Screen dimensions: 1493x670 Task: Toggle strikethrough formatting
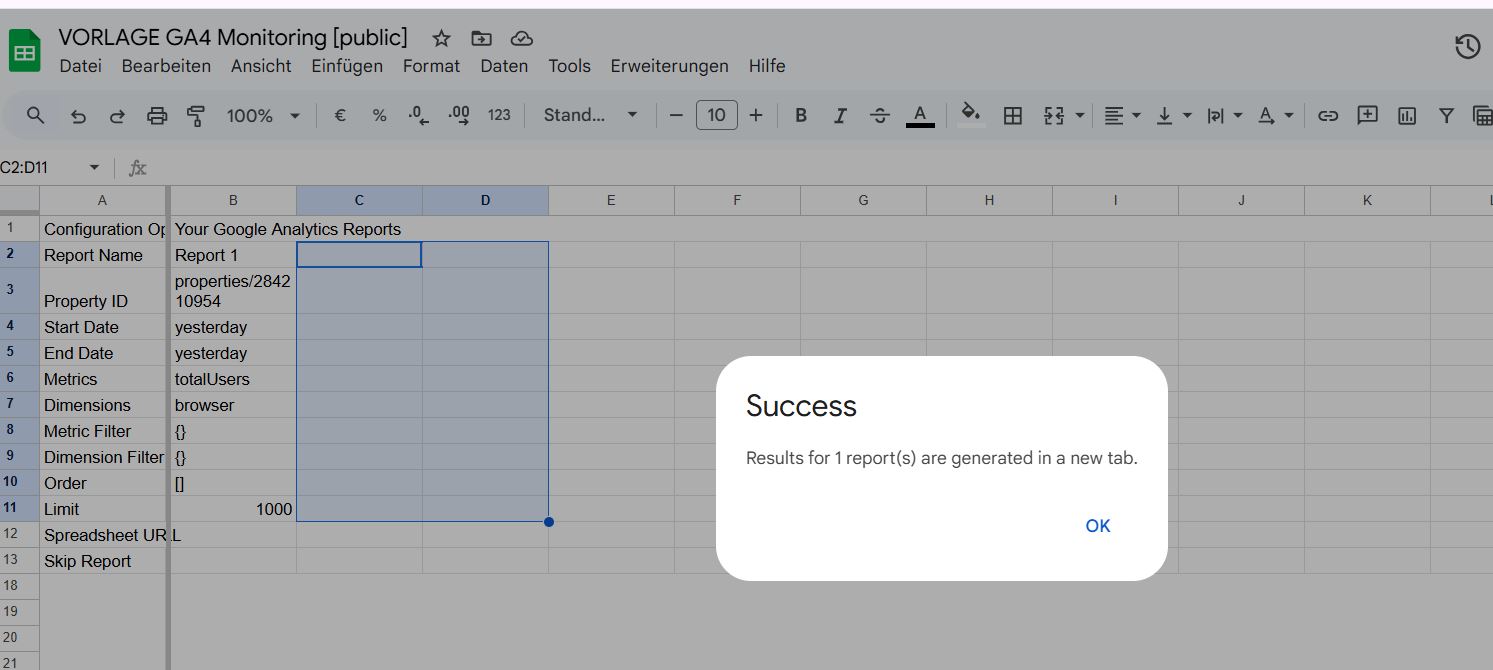pyautogui.click(x=879, y=116)
